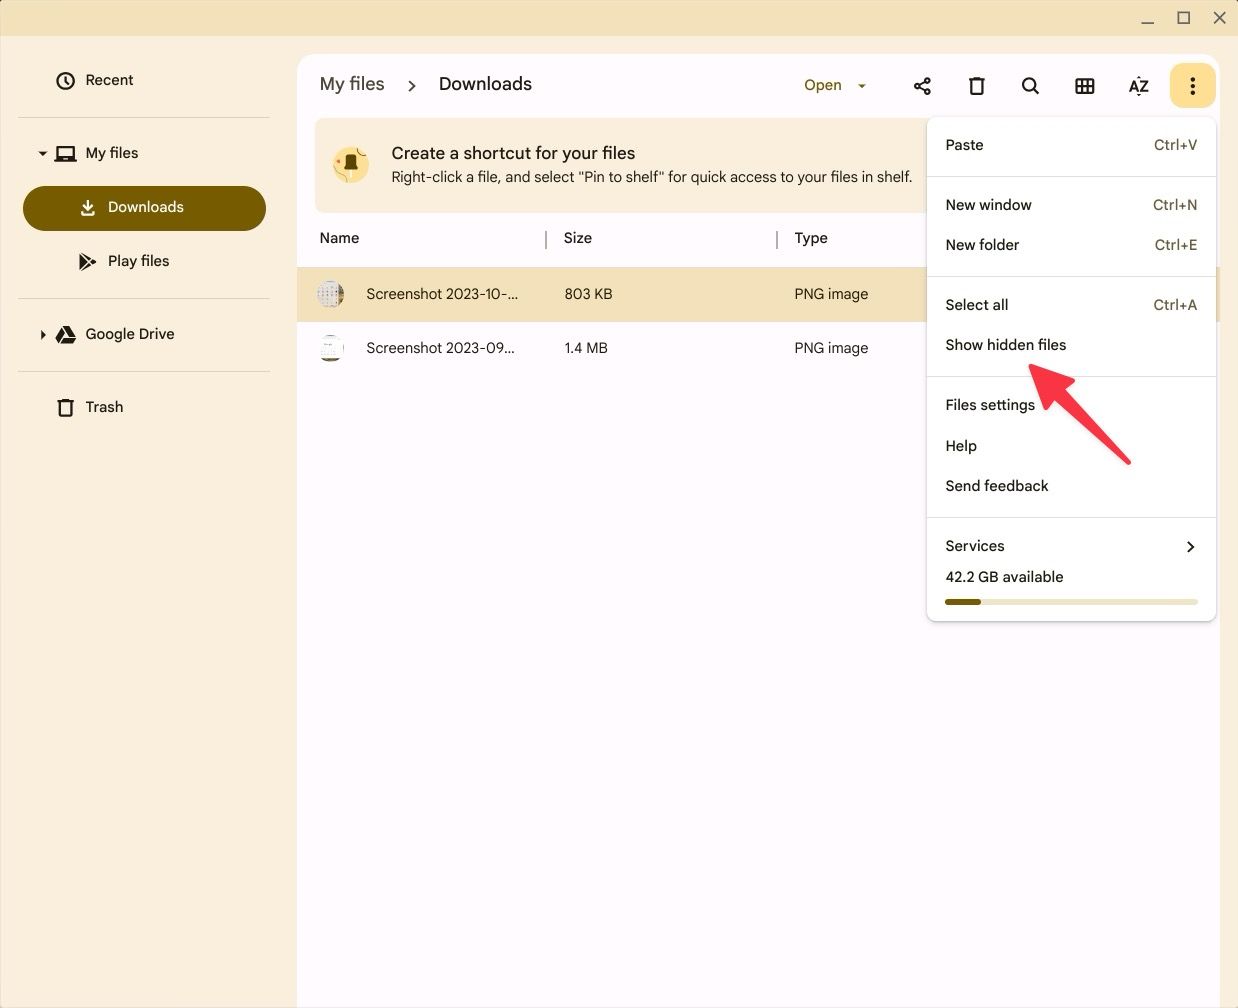
Task: Open Recent from the sidebar
Action: [x=109, y=80]
